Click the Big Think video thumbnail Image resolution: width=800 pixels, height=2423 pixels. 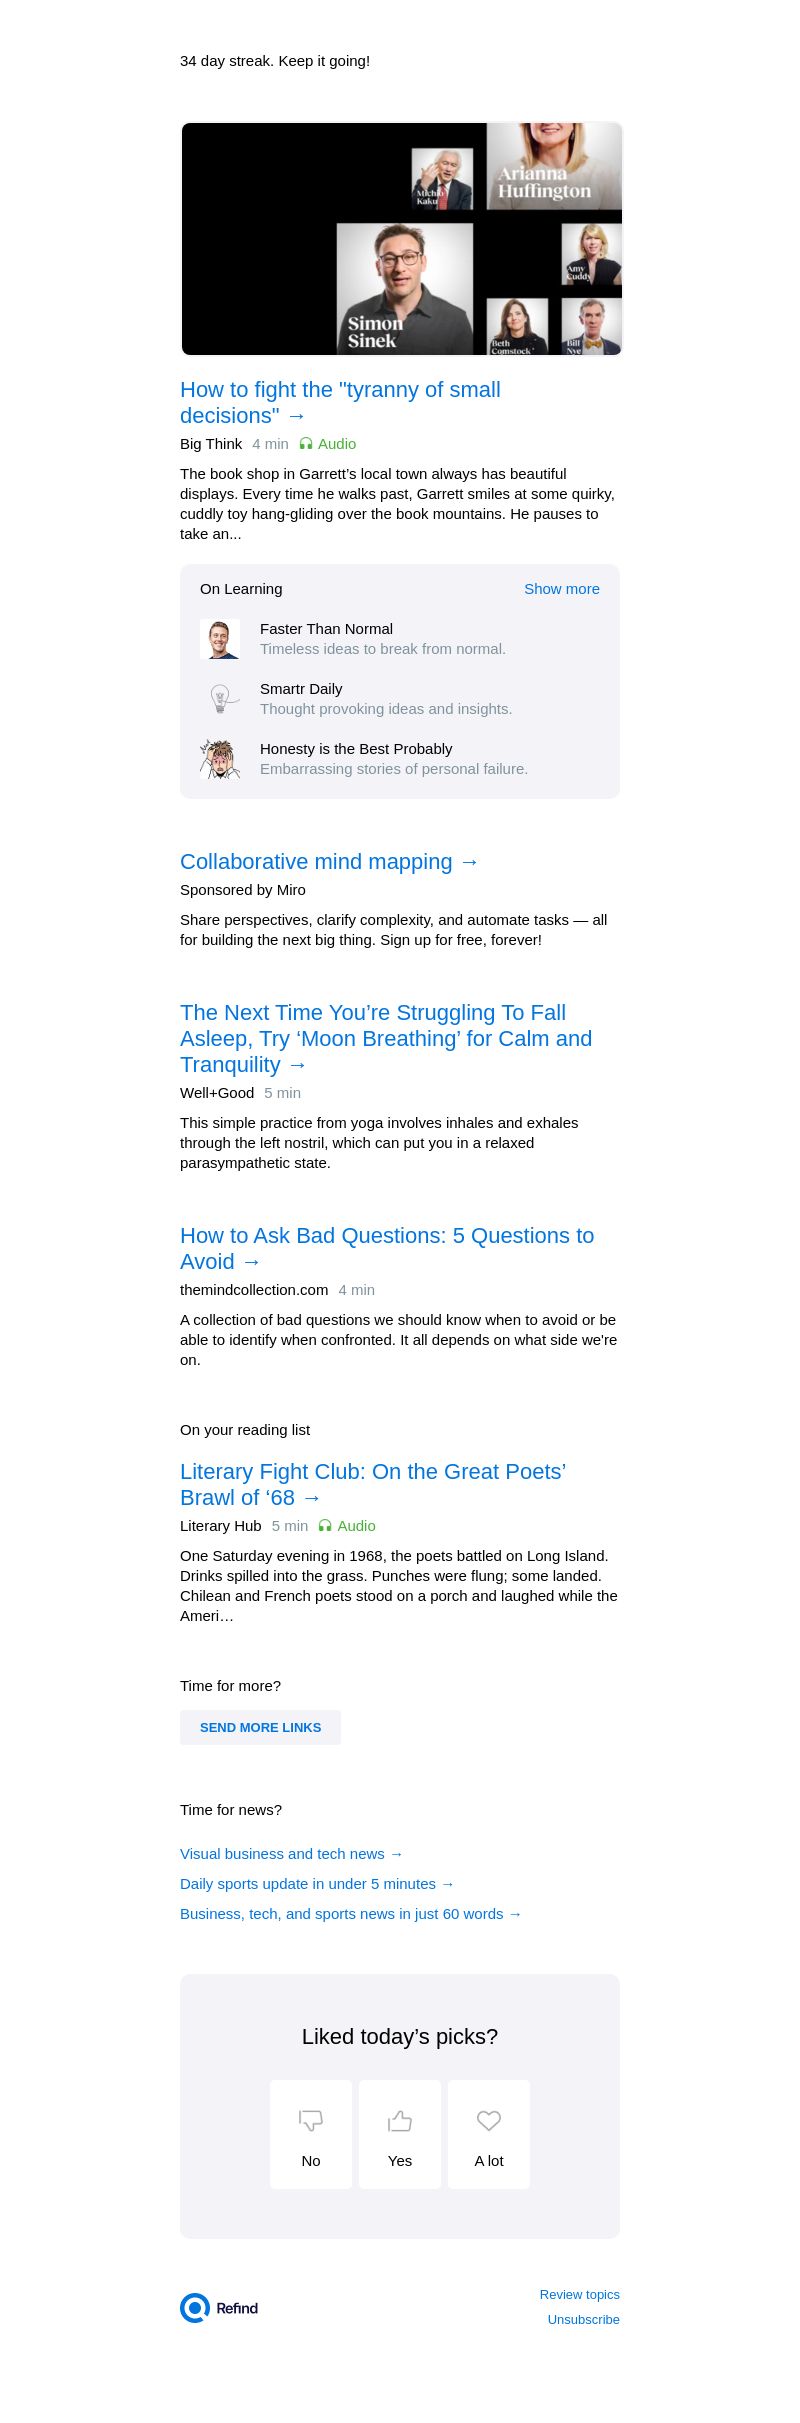point(401,239)
